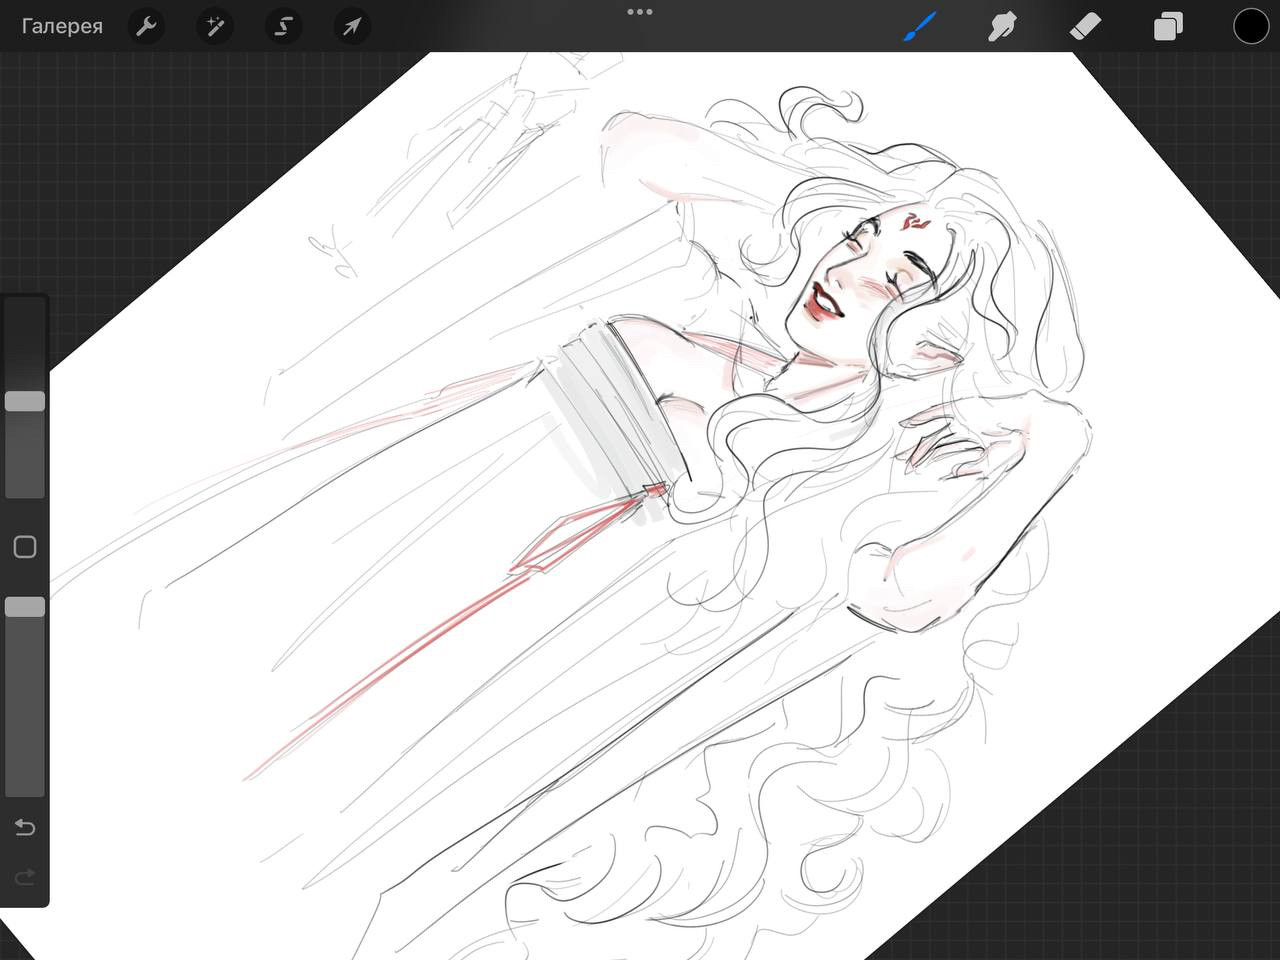
Task: Open the Gallery (Галерея) view
Action: [x=62, y=26]
